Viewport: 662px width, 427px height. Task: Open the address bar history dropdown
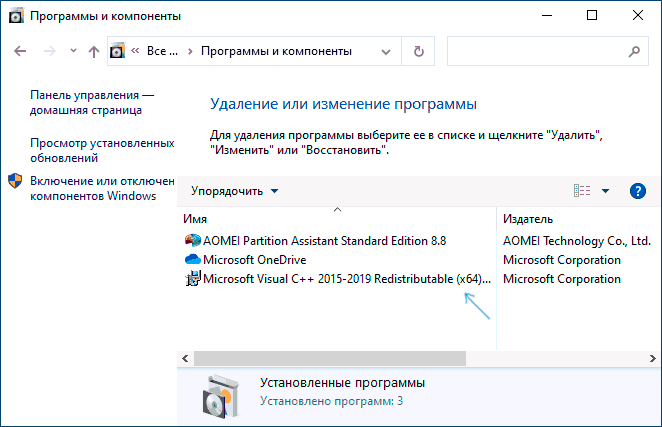tap(385, 52)
